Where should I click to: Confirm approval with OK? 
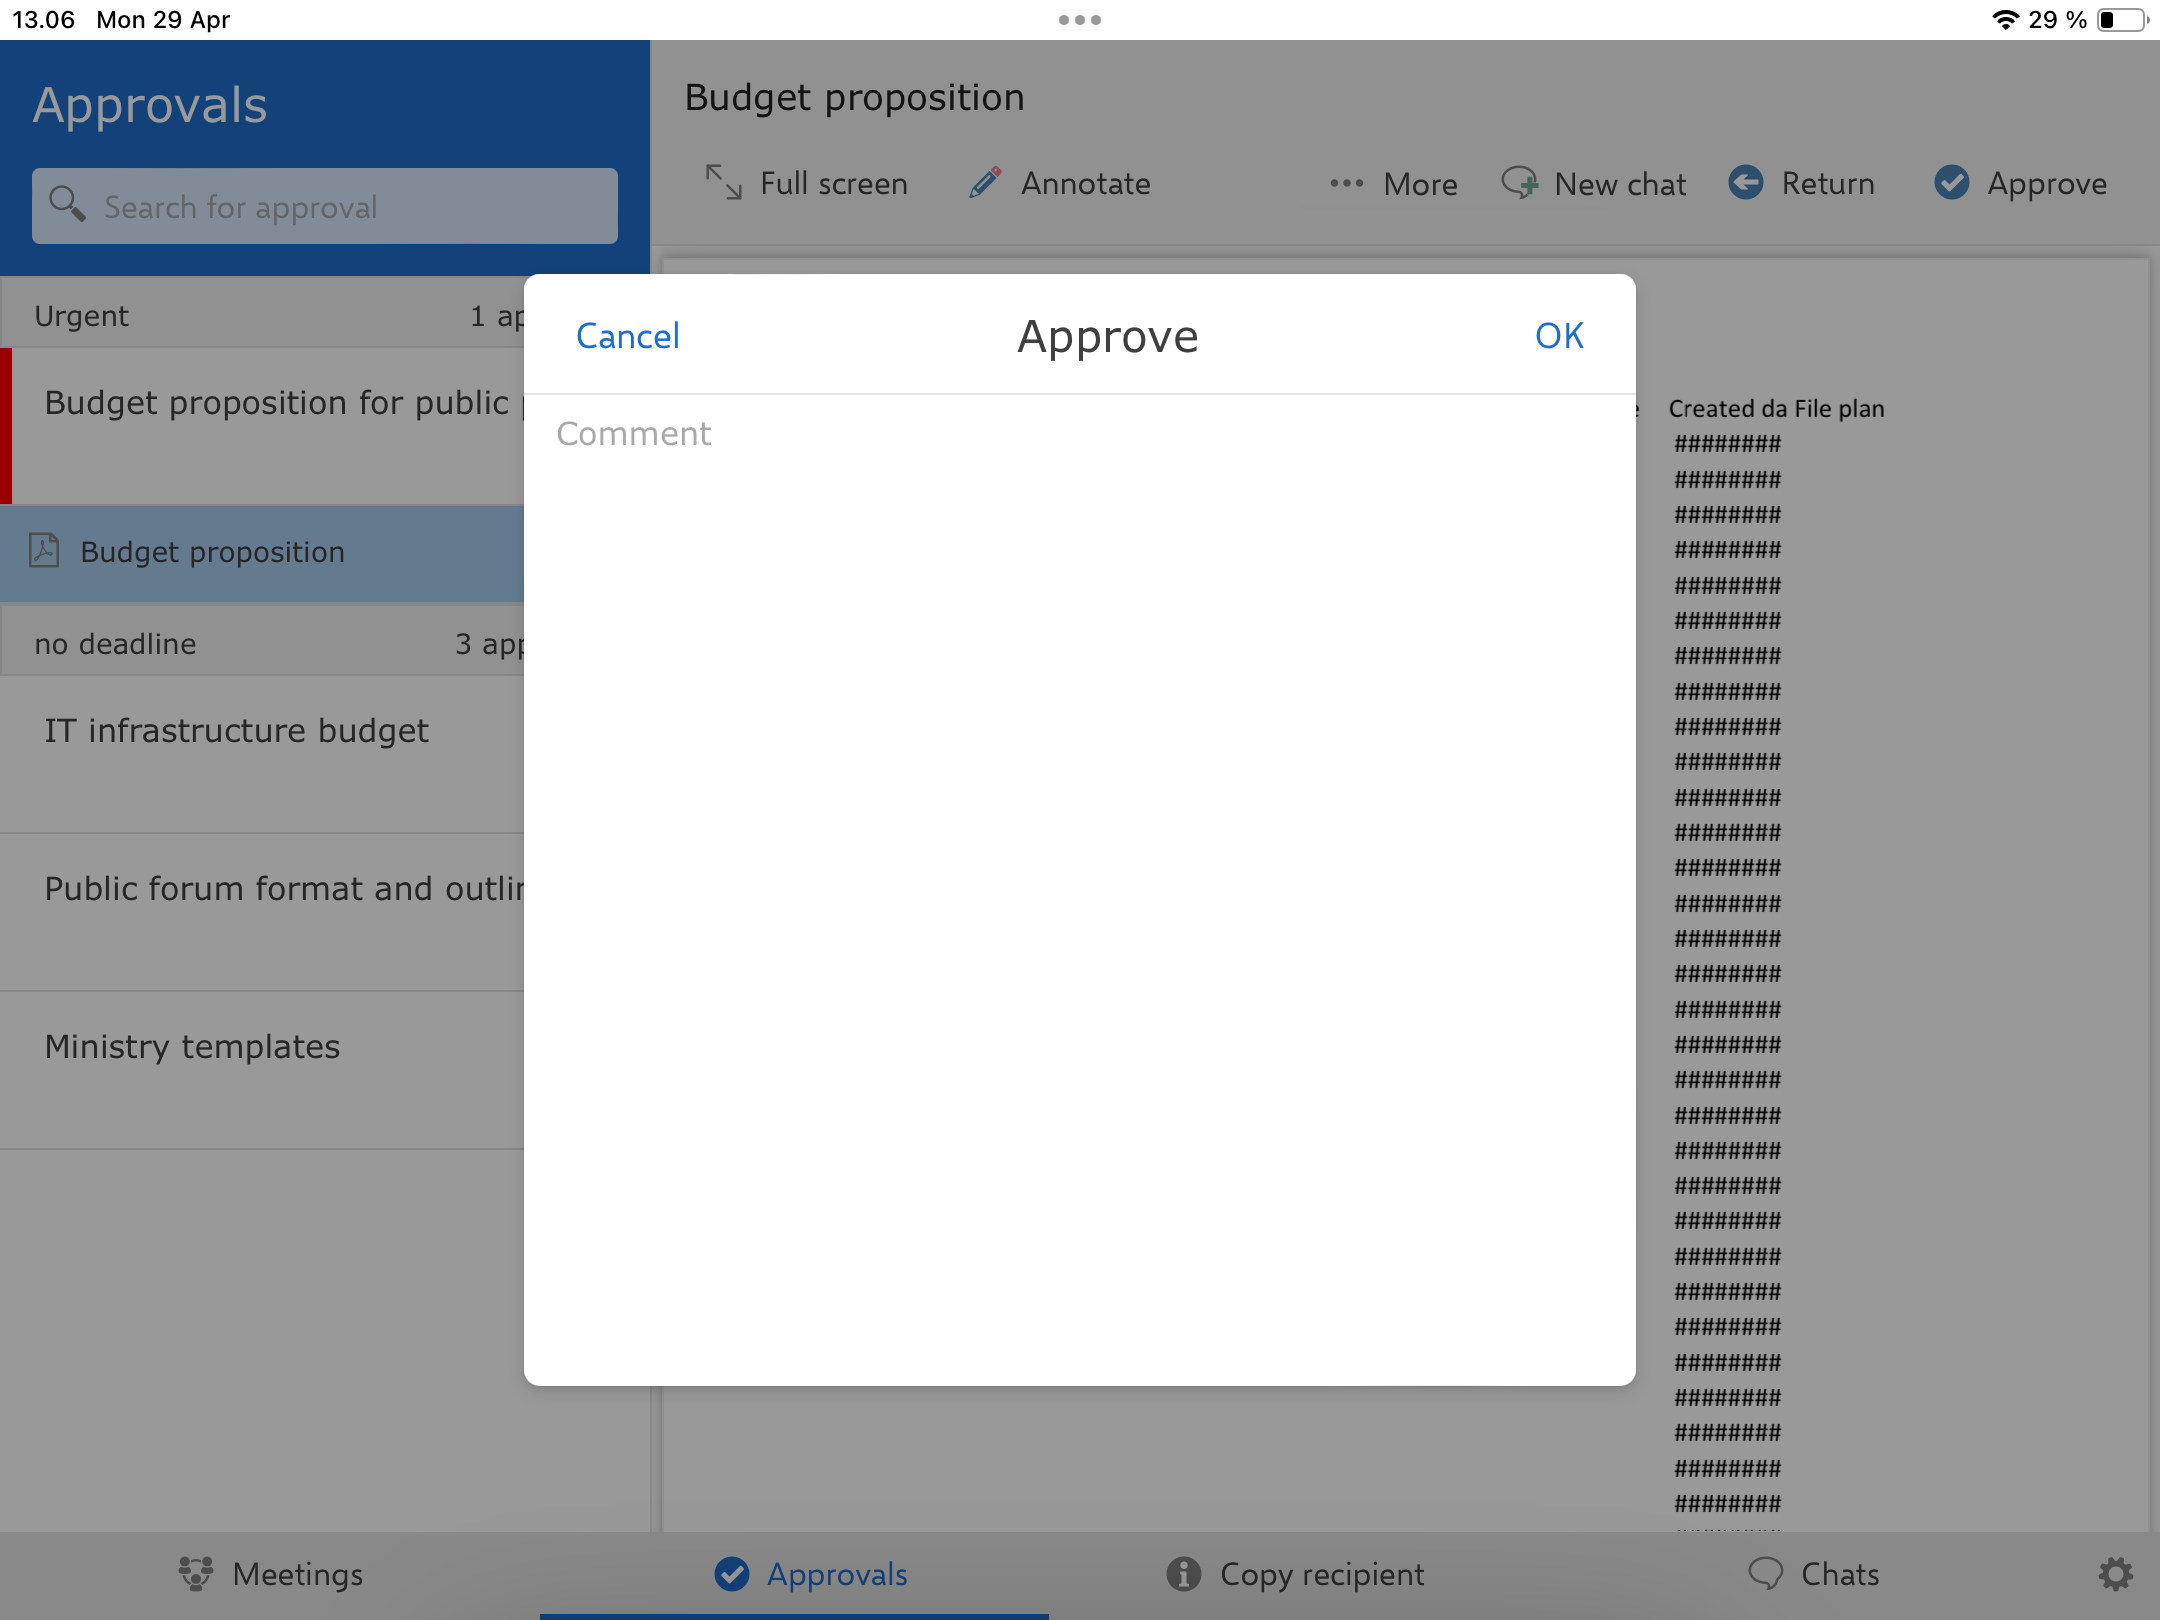click(1558, 336)
